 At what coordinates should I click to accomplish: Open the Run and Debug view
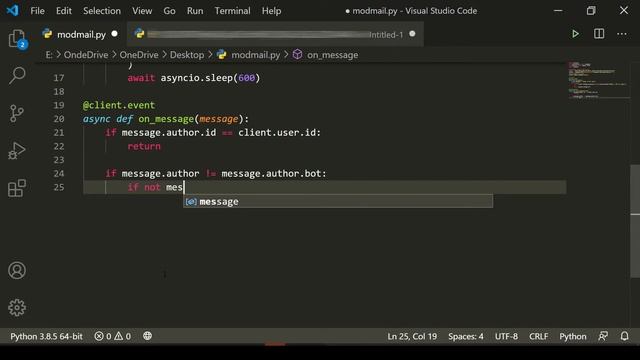click(x=17, y=151)
